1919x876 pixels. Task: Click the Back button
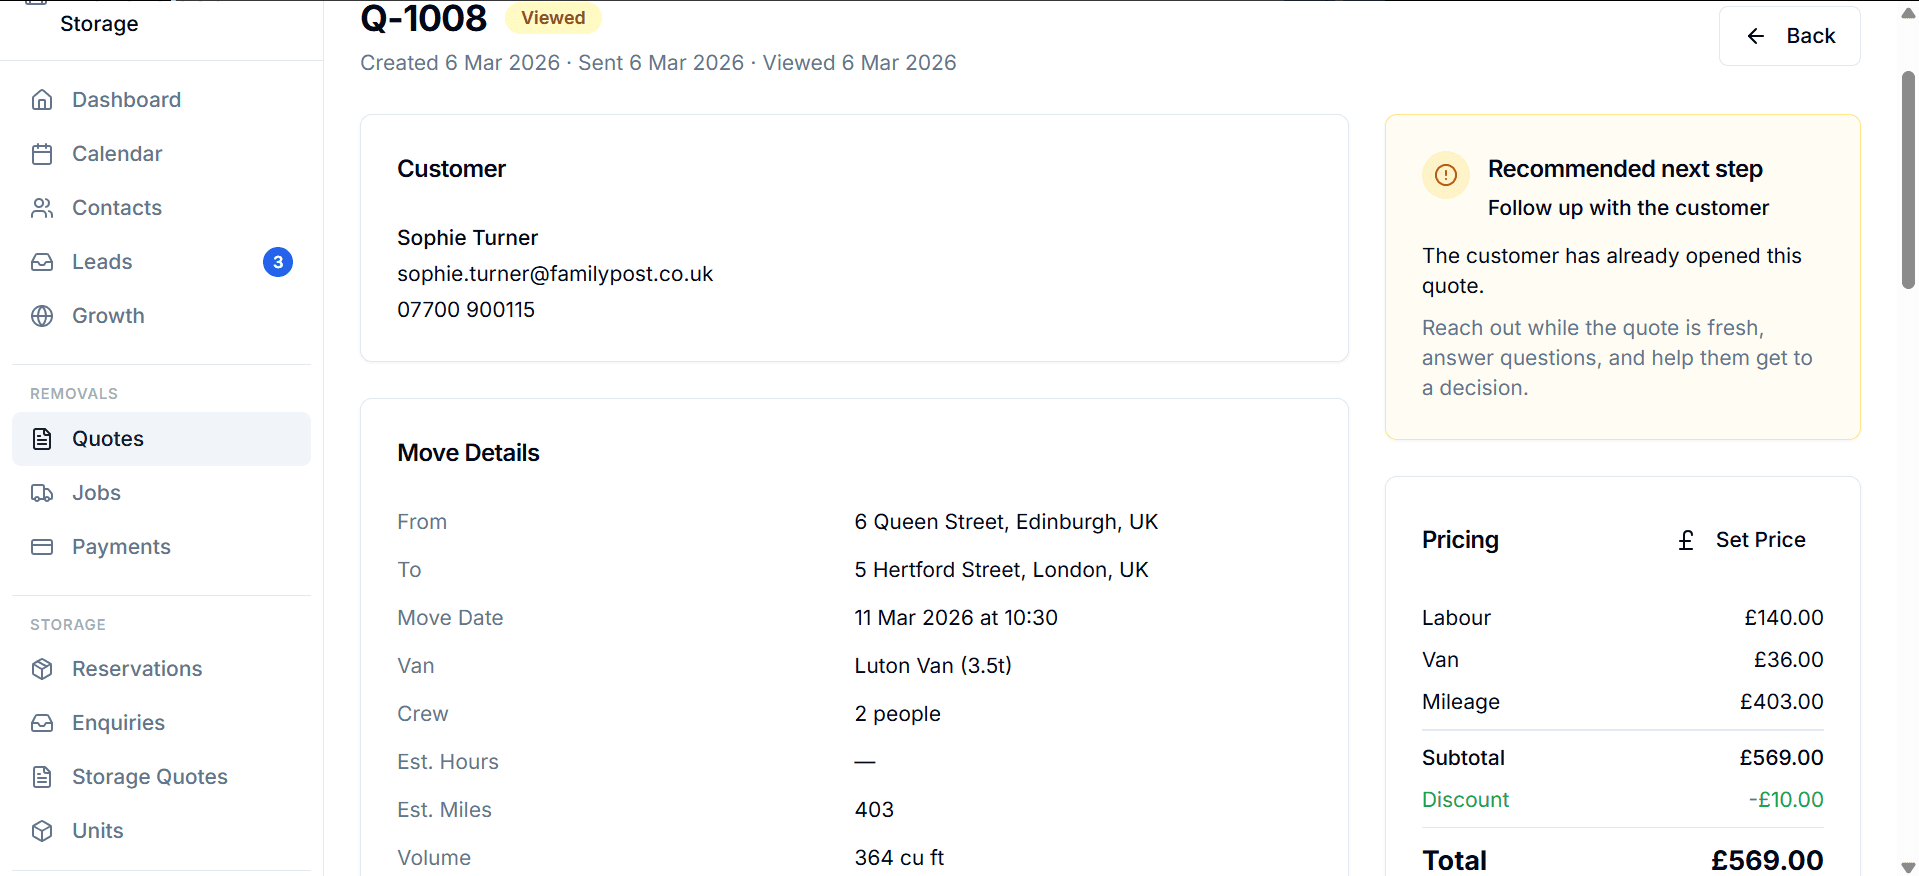[x=1789, y=36]
